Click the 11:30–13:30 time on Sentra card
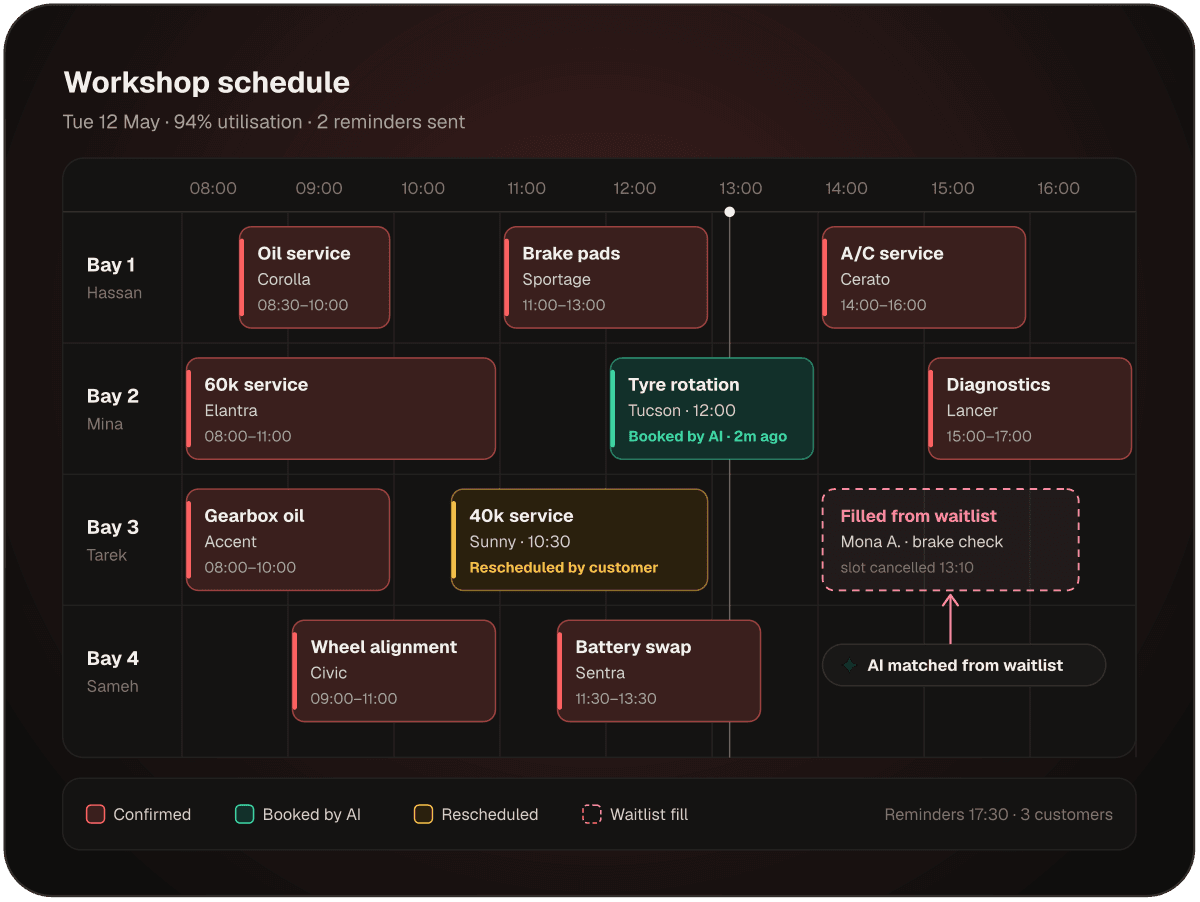The image size is (1200, 902). [616, 698]
